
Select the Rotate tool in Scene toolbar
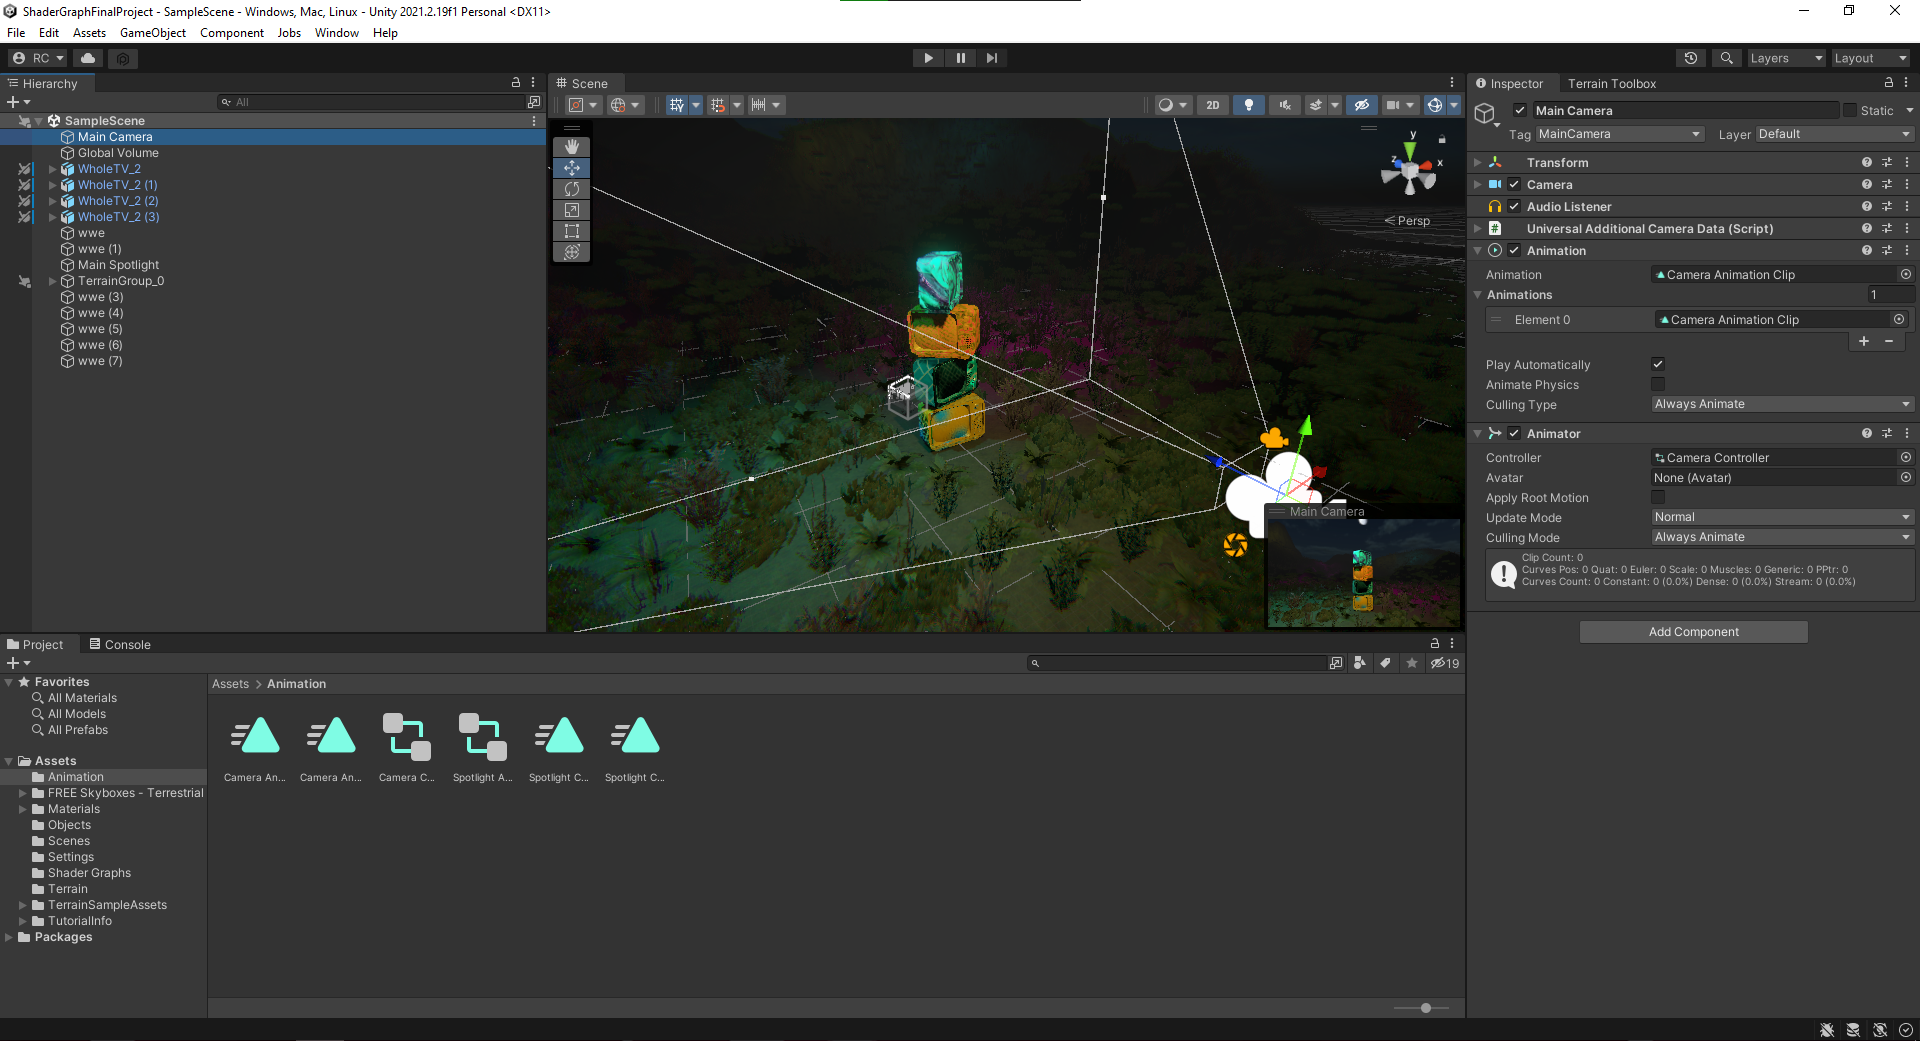click(572, 189)
